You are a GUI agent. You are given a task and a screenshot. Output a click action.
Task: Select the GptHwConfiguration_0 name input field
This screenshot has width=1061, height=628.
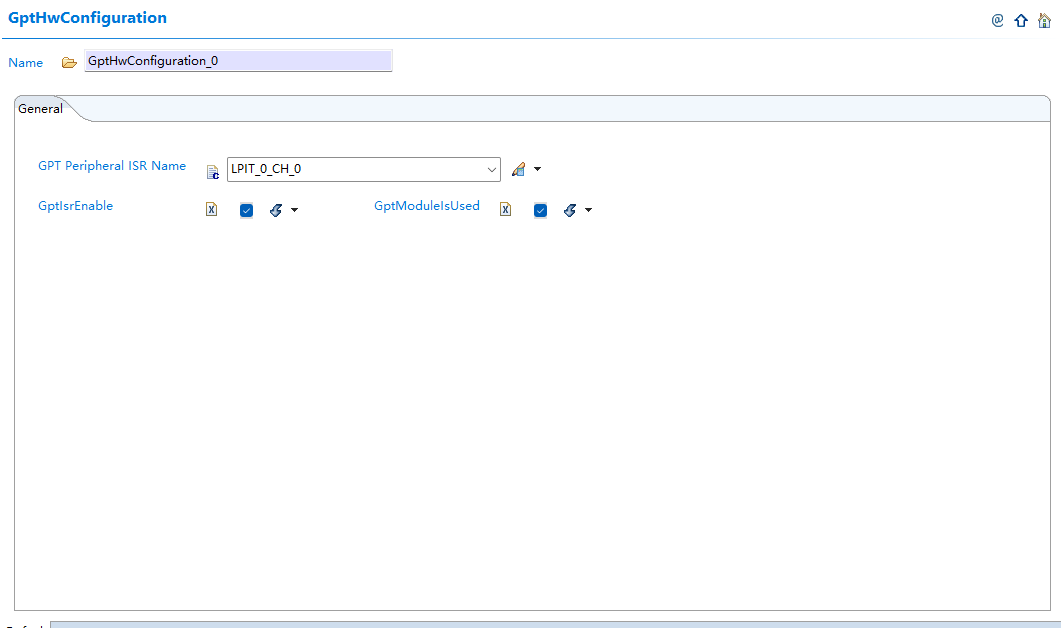pyautogui.click(x=238, y=60)
